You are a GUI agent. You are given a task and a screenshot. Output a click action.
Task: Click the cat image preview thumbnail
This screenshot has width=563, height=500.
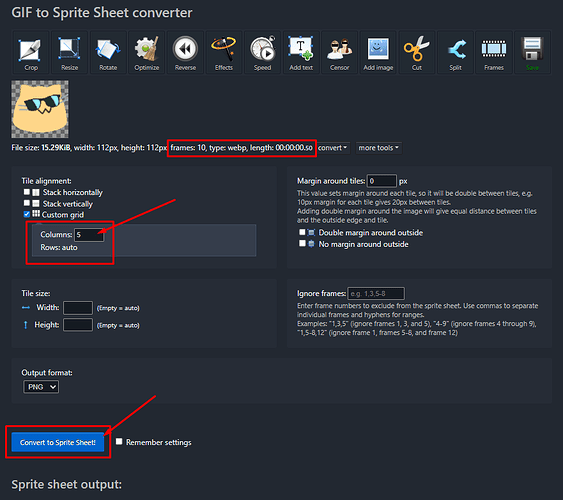click(x=40, y=109)
